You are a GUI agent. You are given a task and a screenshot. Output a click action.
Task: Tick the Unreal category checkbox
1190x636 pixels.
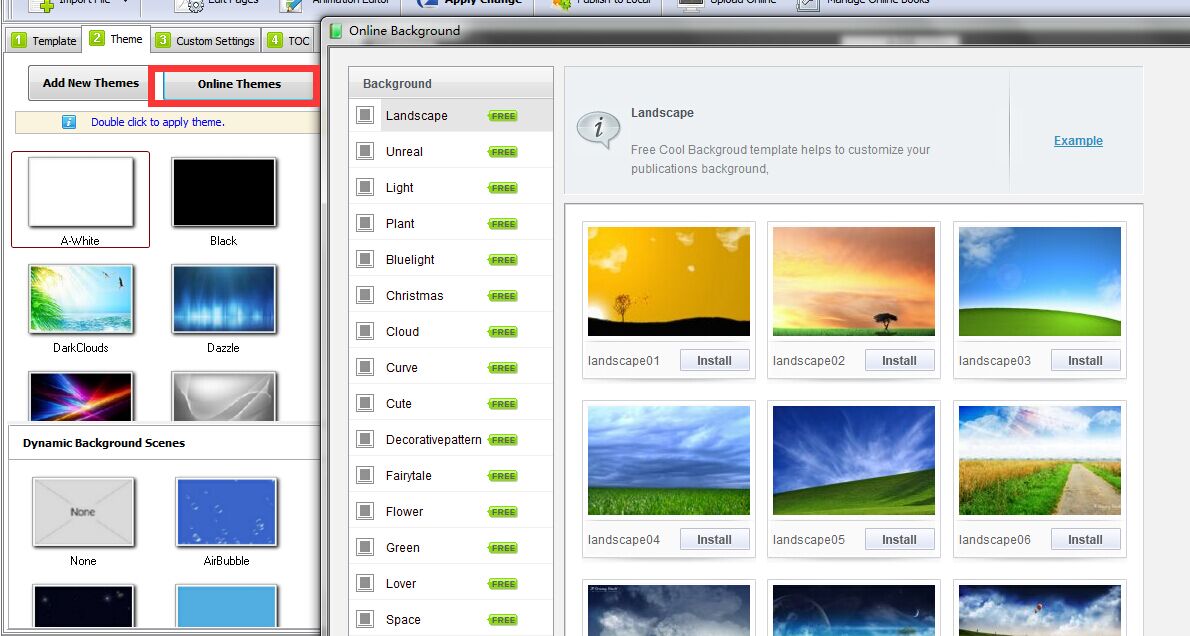point(365,151)
